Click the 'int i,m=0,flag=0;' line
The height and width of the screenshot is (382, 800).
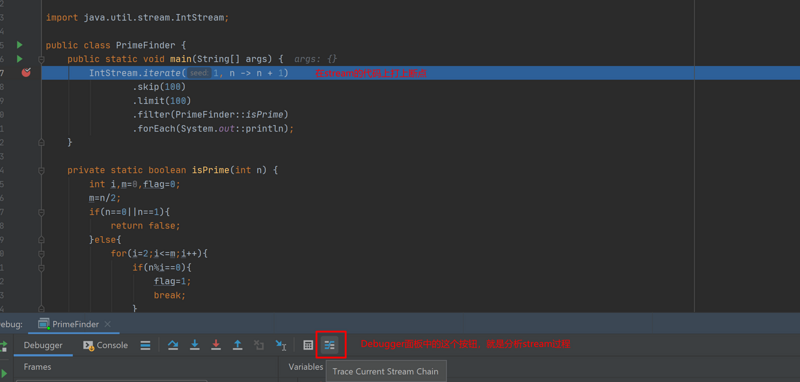tap(135, 184)
